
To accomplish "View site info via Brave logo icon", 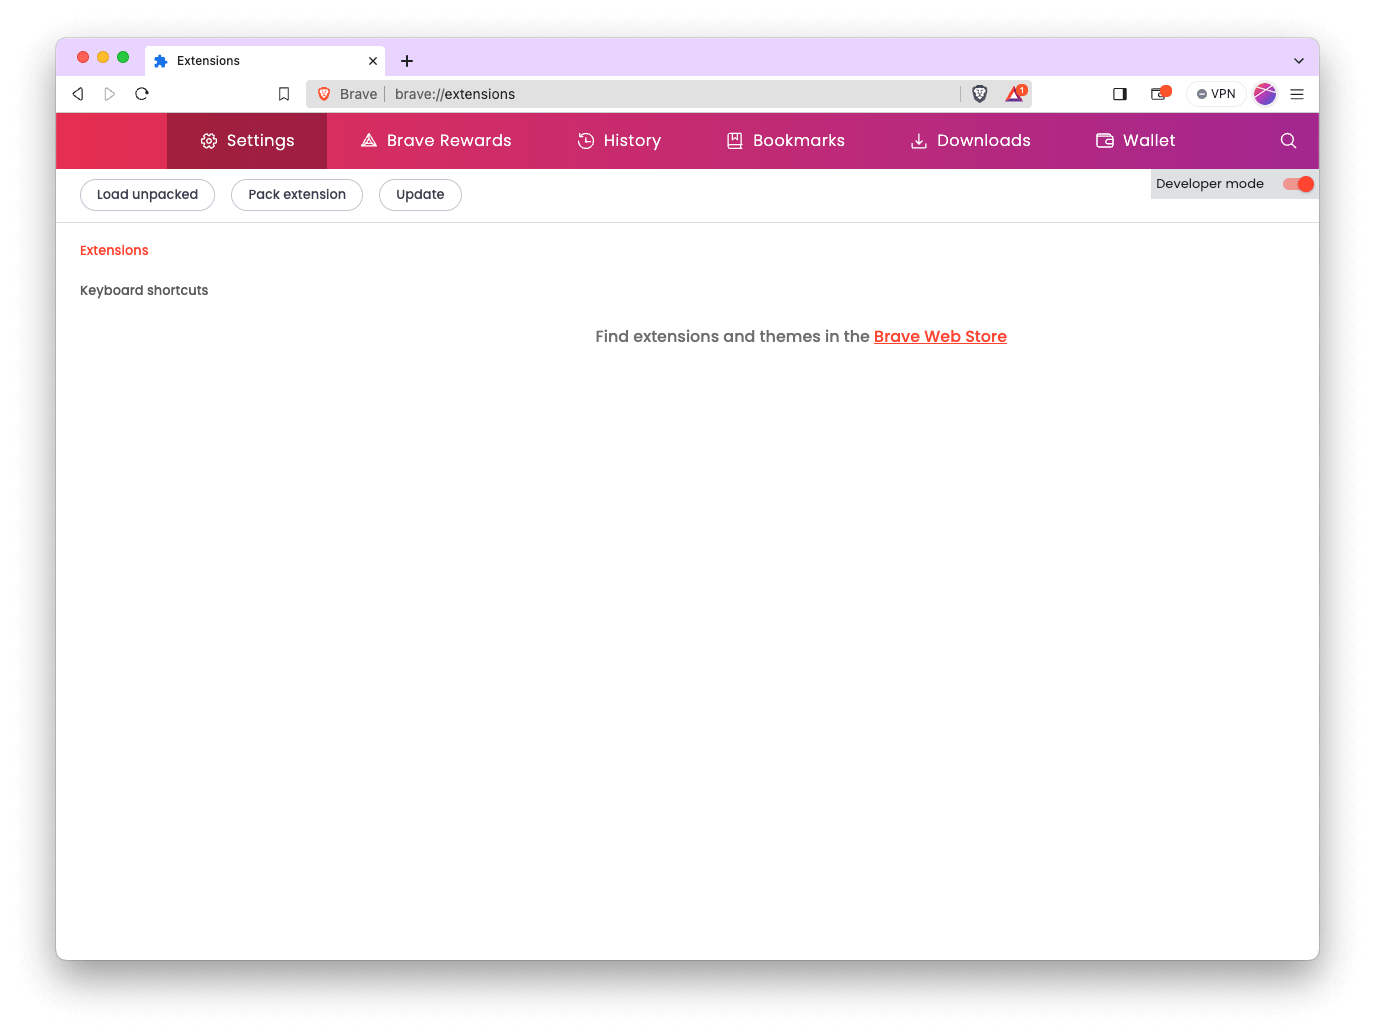I will click(x=324, y=94).
